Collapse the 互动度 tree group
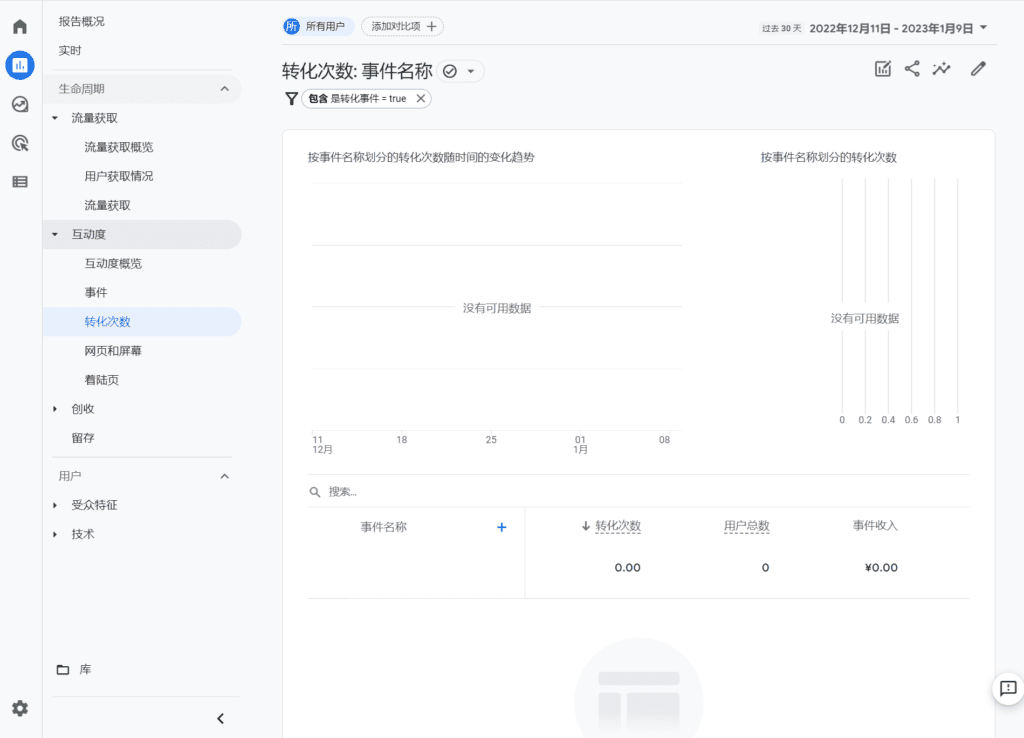Image resolution: width=1024 pixels, height=738 pixels. click(55, 234)
